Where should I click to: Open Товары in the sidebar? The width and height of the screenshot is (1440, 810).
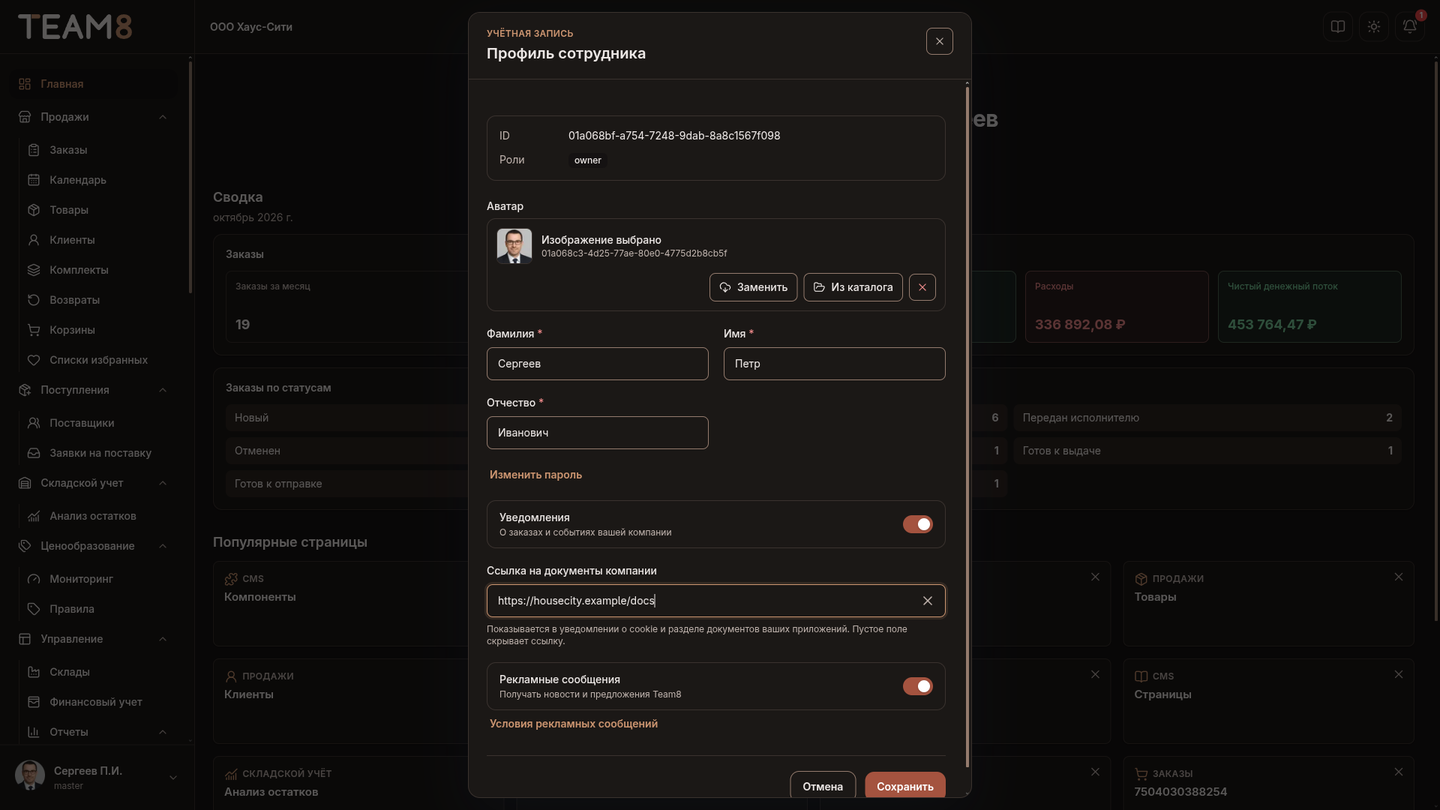coord(69,210)
